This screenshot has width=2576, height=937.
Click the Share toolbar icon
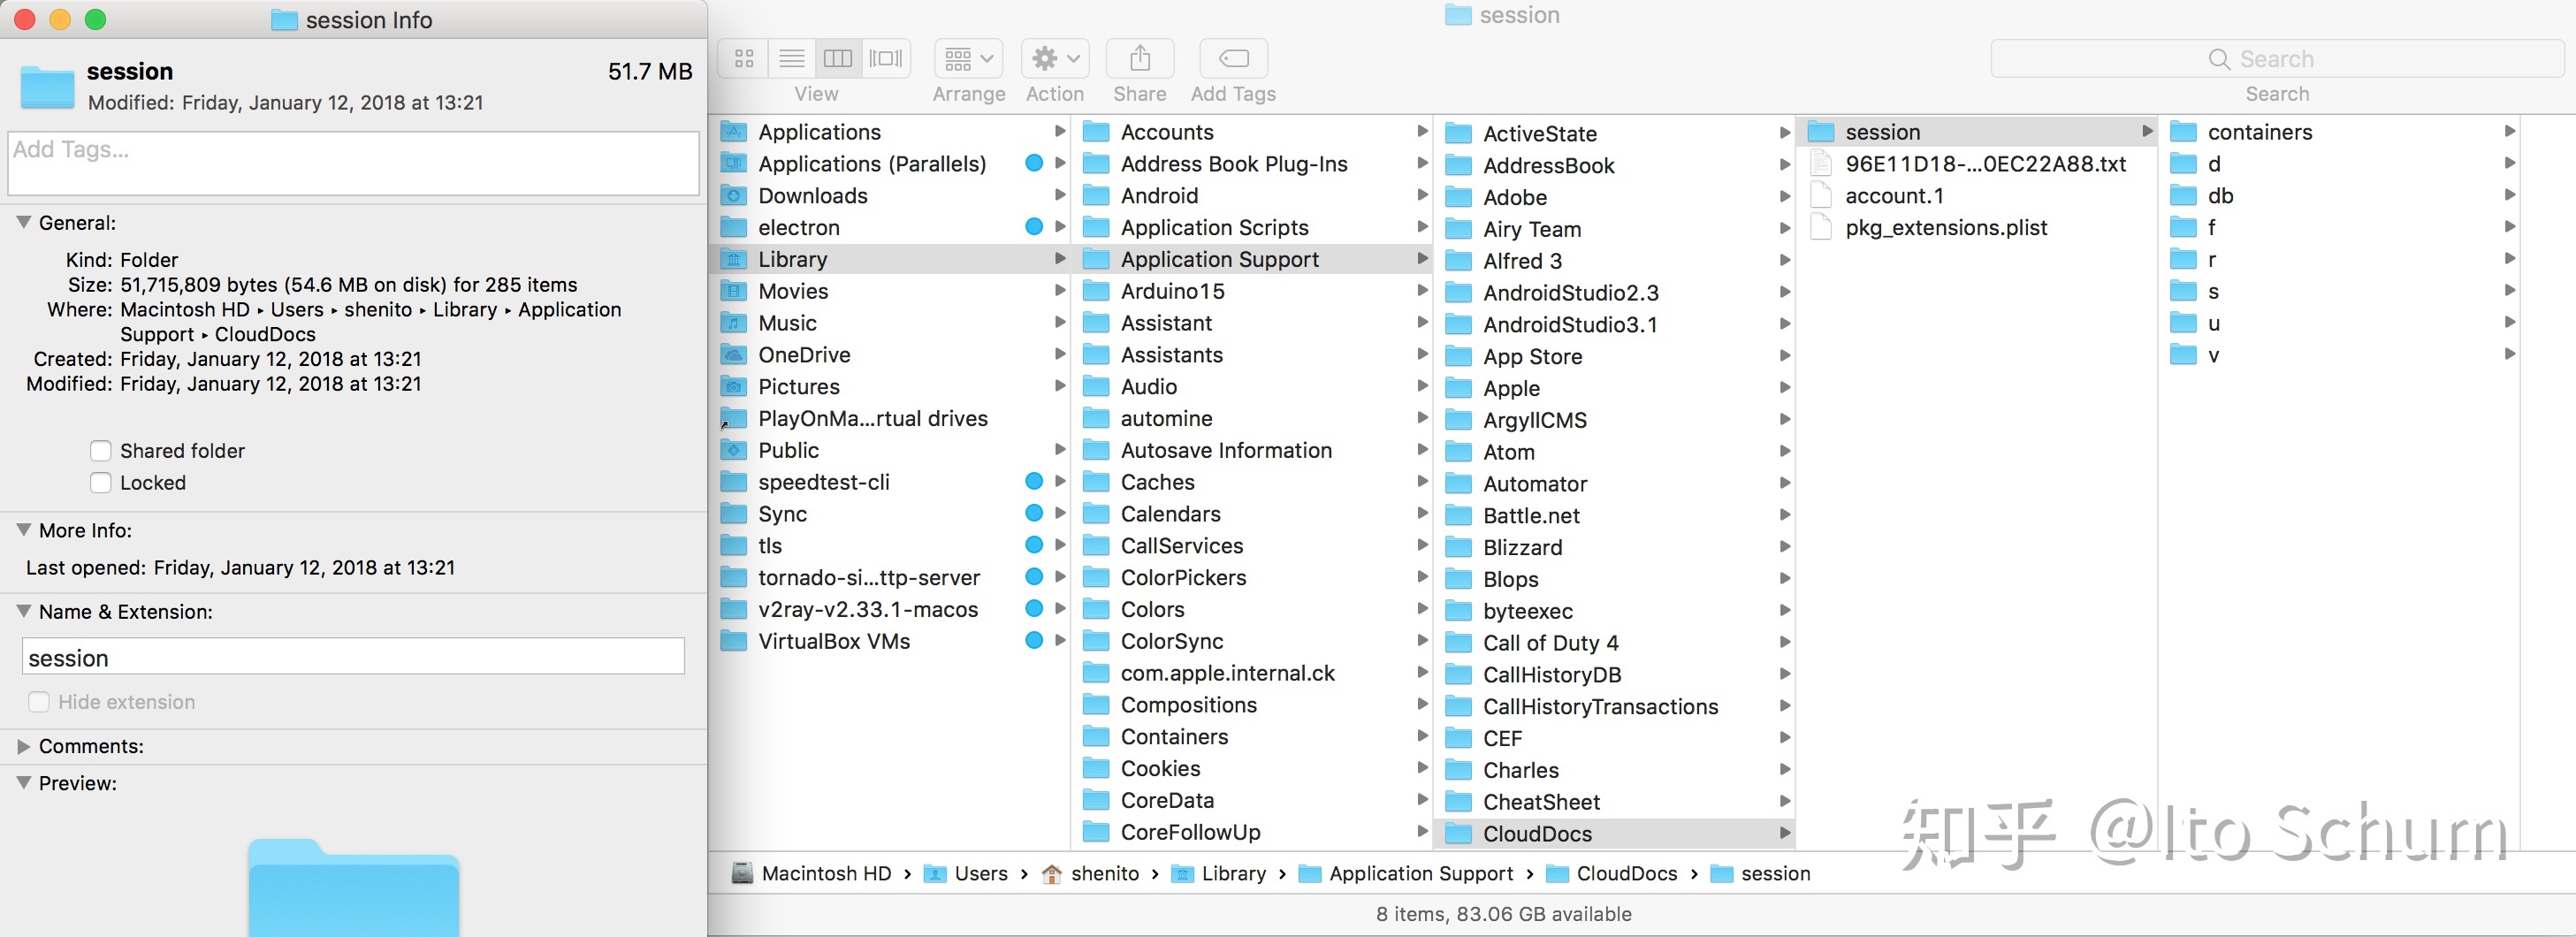point(1139,59)
